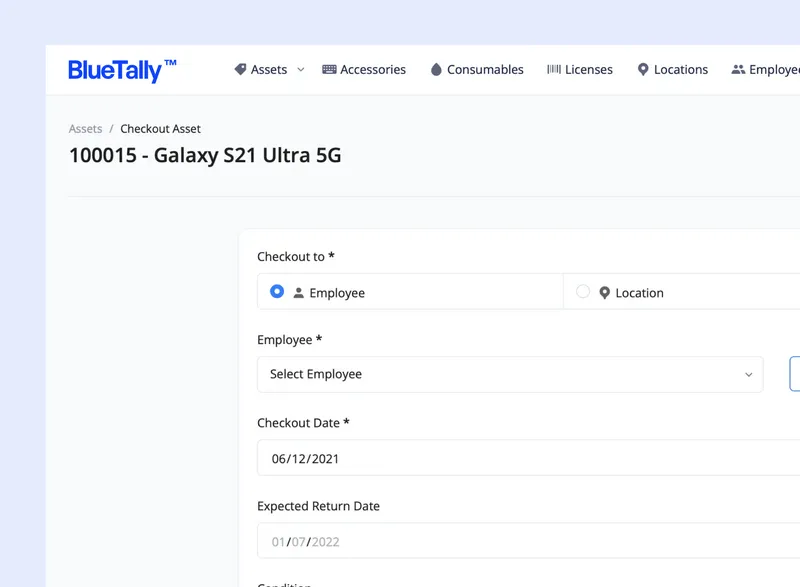The height and width of the screenshot is (587, 800).
Task: Click the BlueTally logo
Action: pyautogui.click(x=122, y=70)
